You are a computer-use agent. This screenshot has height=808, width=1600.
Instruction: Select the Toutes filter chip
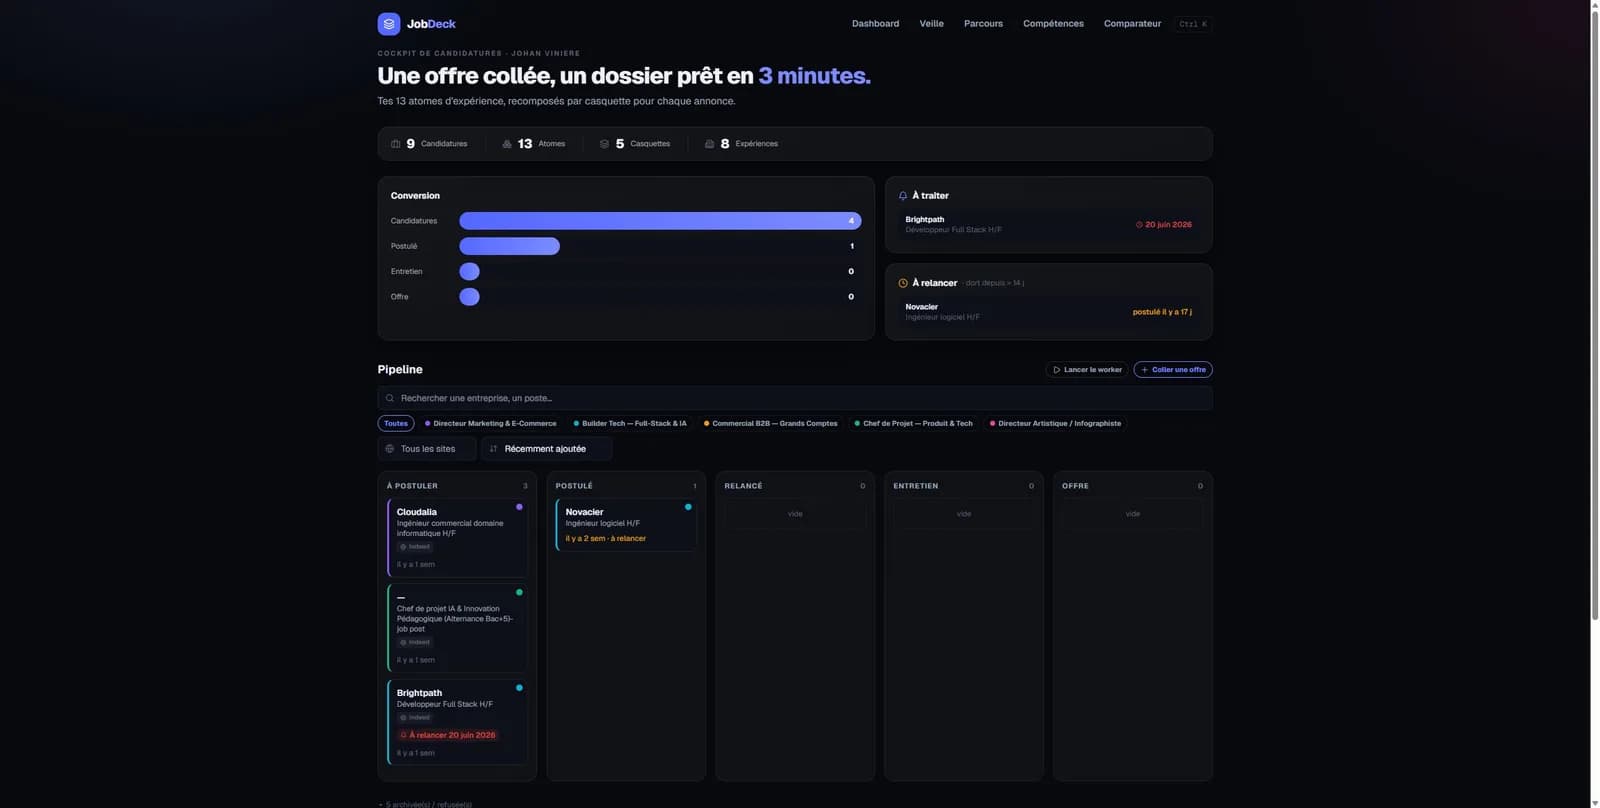[x=396, y=423]
